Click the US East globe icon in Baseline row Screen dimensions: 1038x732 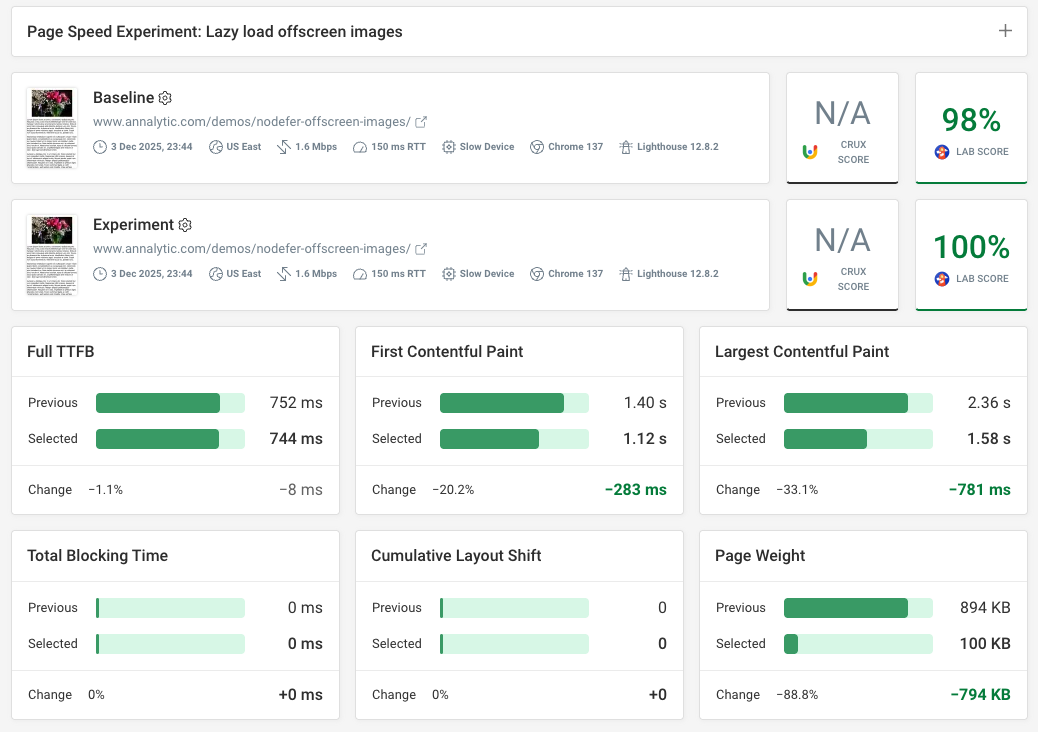216,147
